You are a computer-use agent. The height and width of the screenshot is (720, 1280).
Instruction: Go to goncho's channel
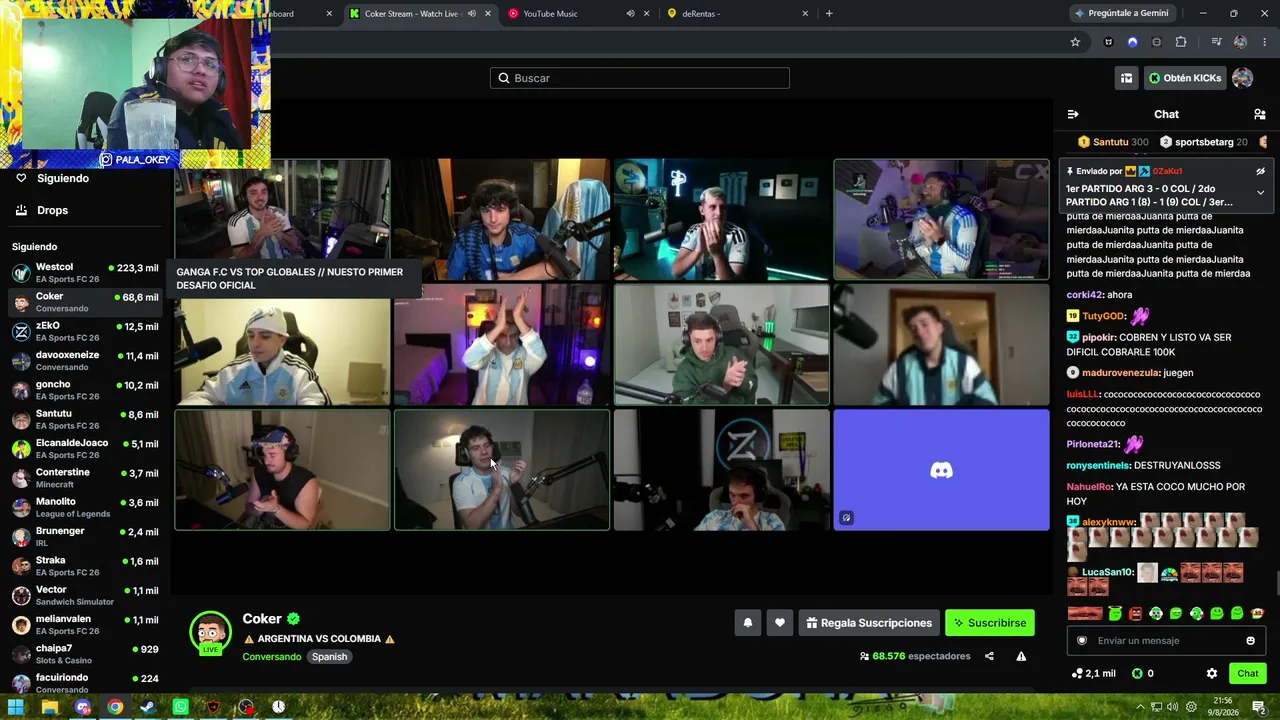click(85, 390)
